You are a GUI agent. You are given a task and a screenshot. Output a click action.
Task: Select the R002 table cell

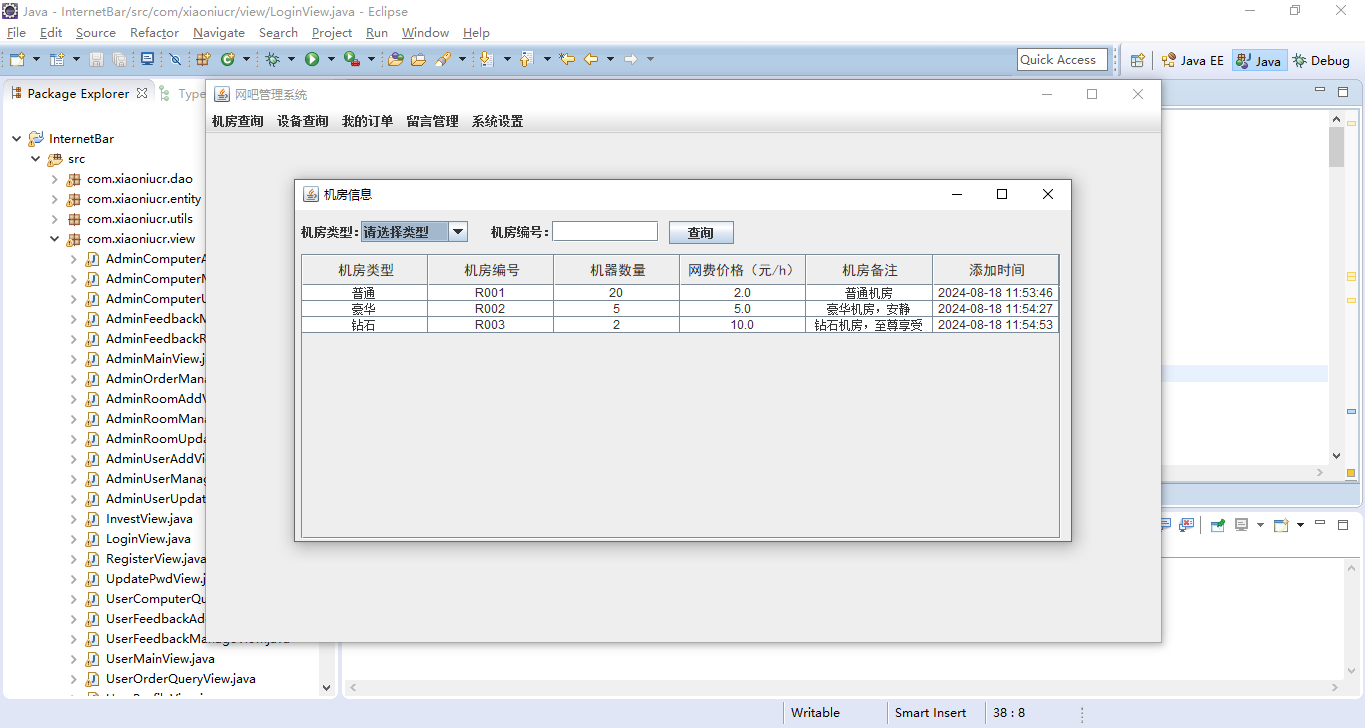pyautogui.click(x=490, y=309)
